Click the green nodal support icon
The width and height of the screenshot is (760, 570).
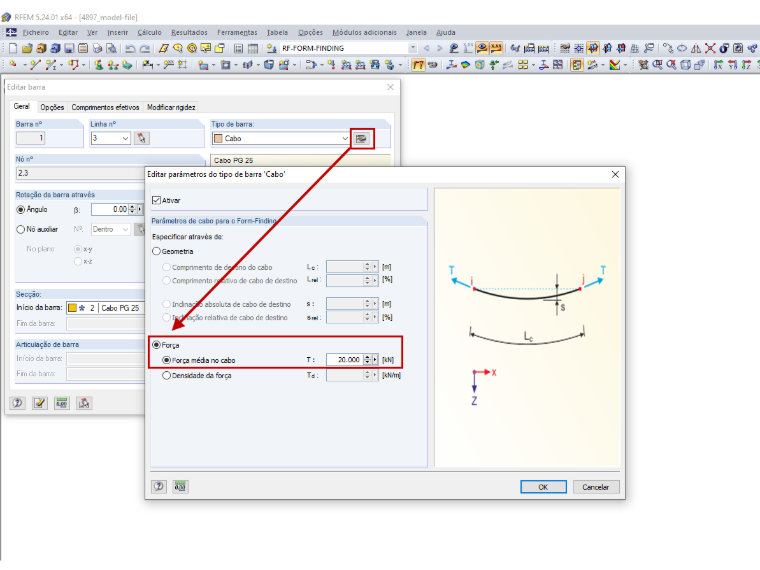click(x=98, y=64)
